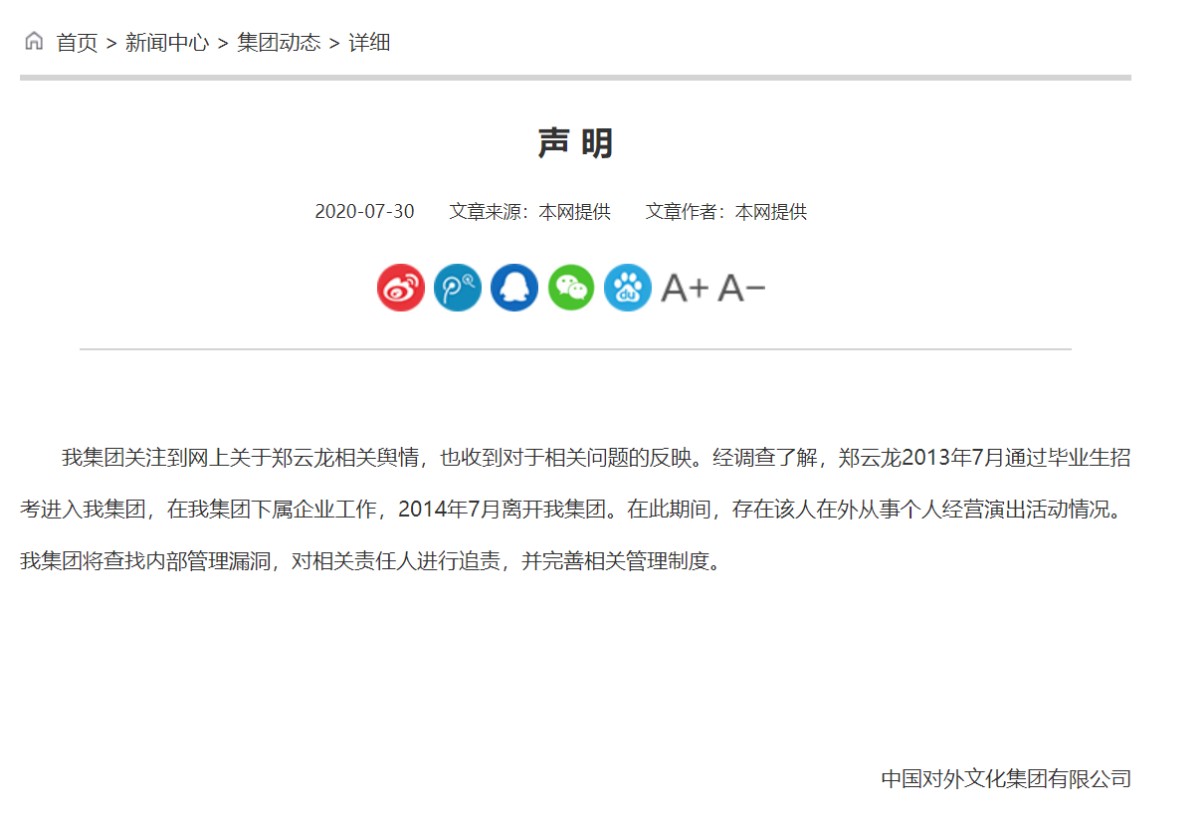Click the 声明 article title
This screenshot has height=818, width=1200.
pyautogui.click(x=575, y=144)
